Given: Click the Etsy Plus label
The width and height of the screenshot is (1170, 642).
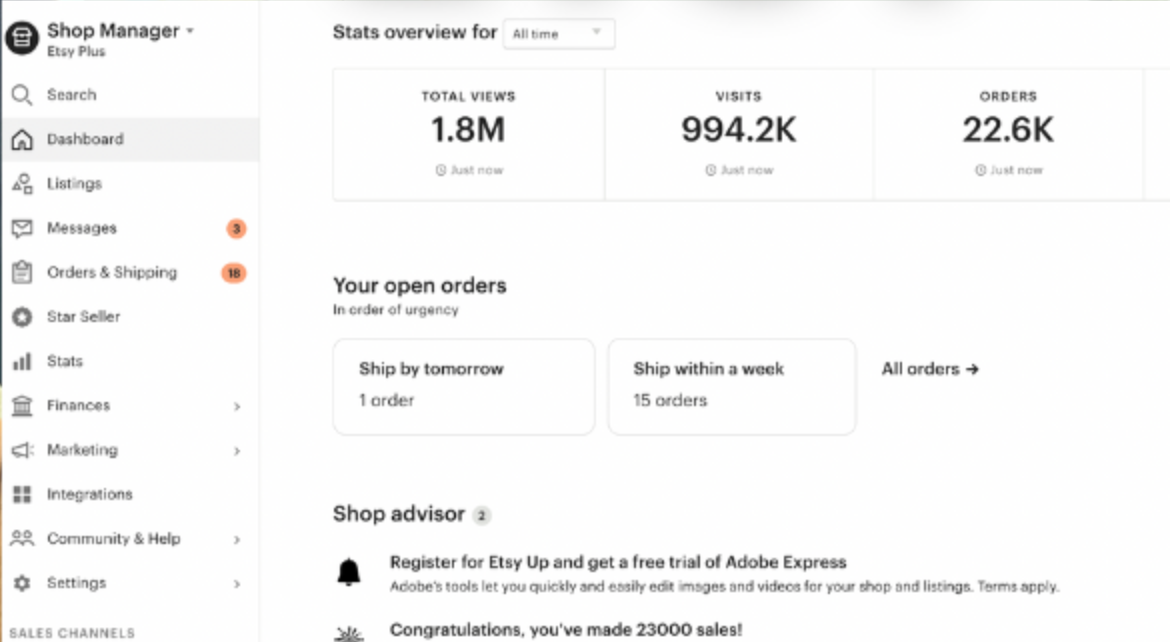Looking at the screenshot, I should coord(76,52).
